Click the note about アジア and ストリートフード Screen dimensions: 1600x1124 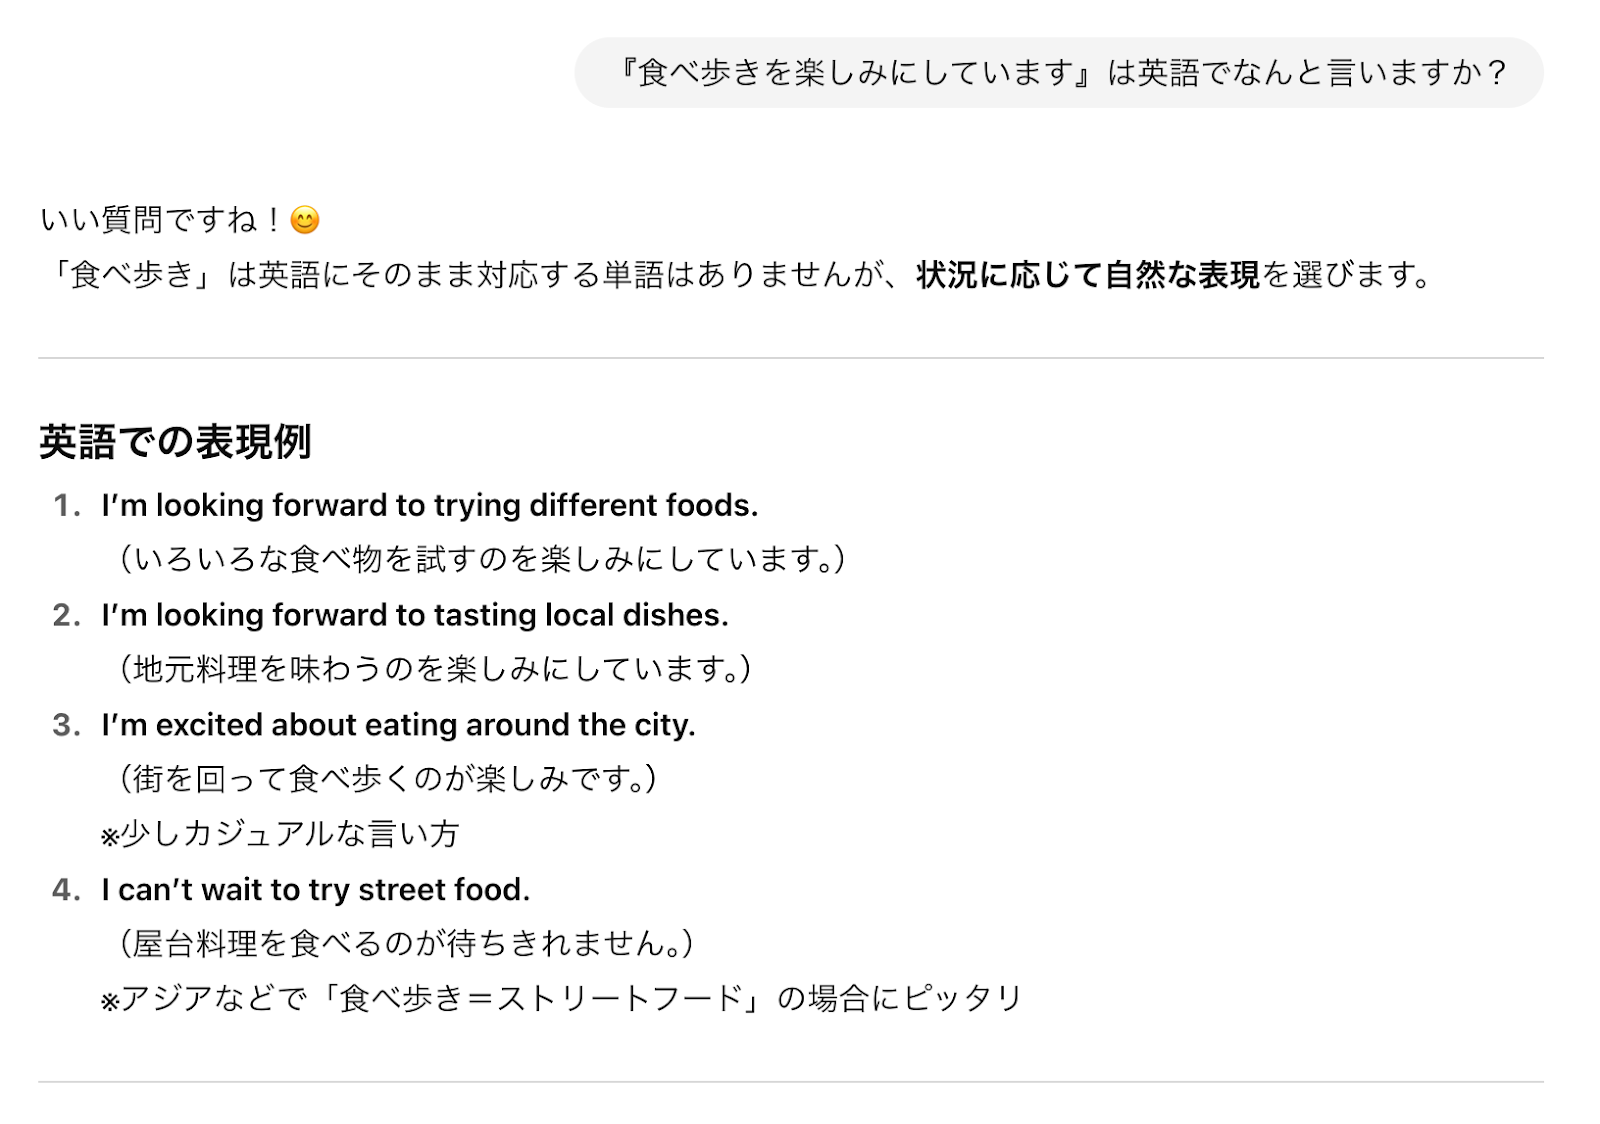click(x=561, y=999)
